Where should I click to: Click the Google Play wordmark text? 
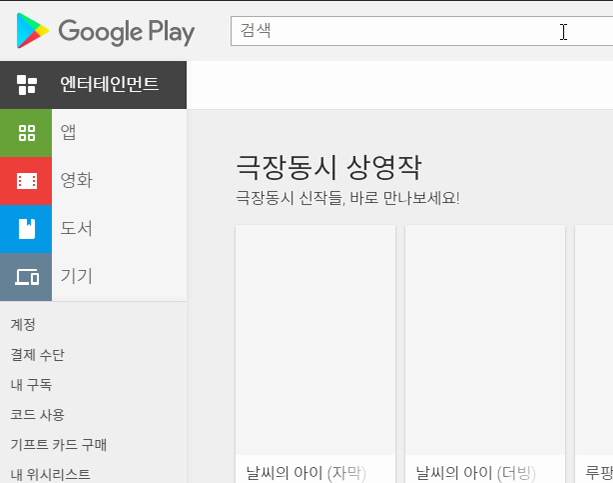pos(126,32)
